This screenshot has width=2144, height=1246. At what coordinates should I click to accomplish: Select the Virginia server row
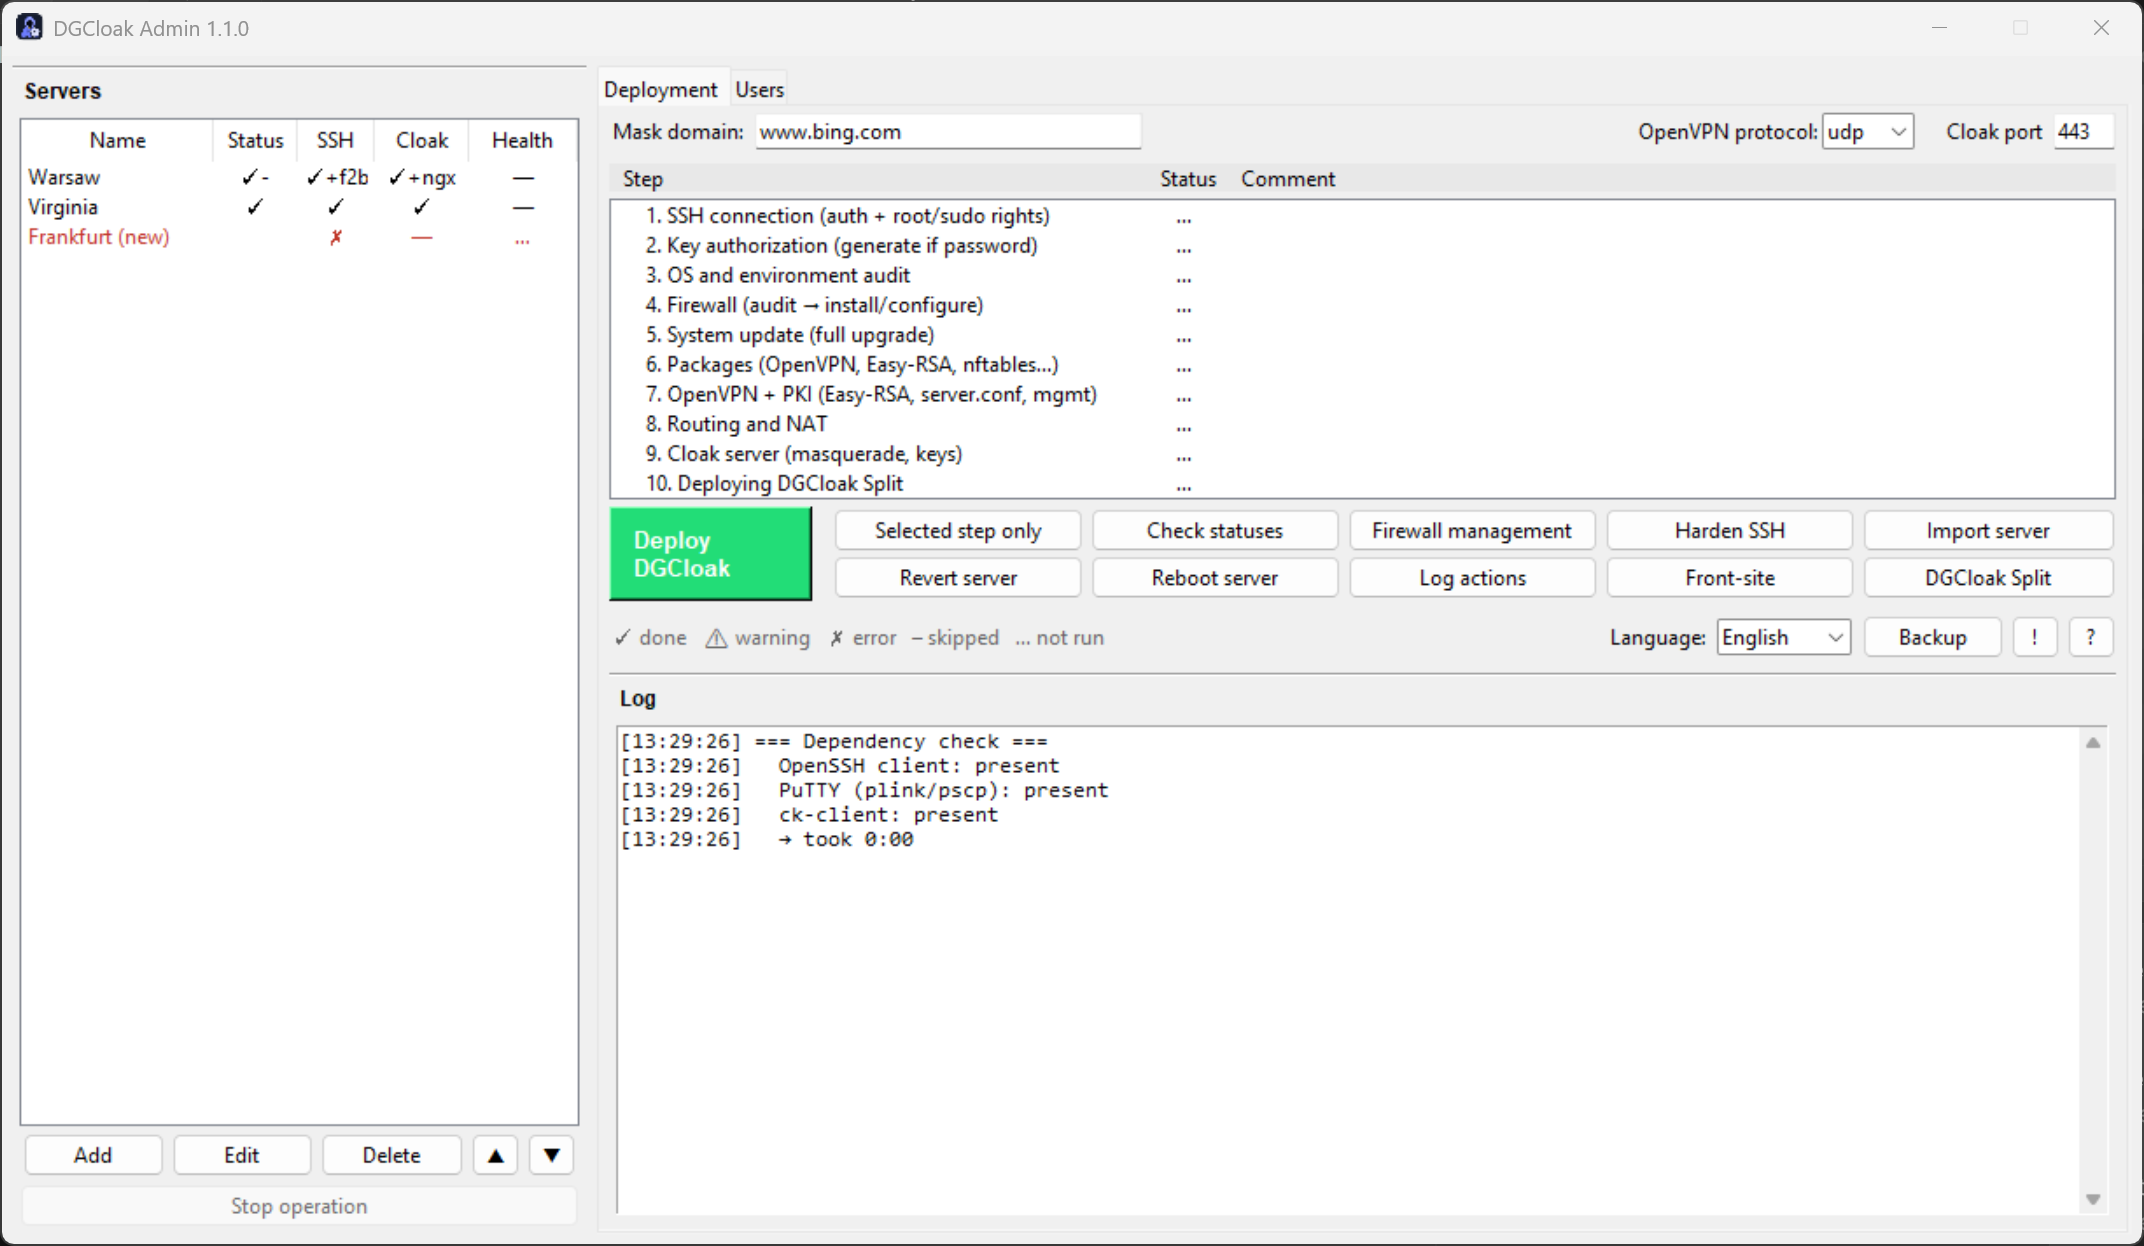tap(299, 207)
